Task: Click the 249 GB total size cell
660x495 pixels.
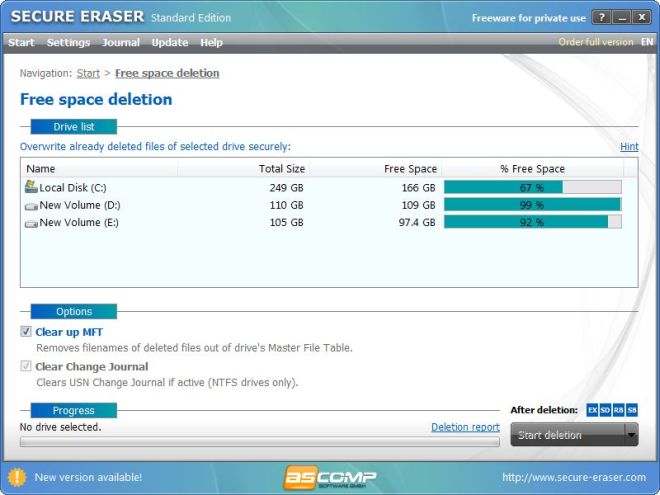Action: [286, 188]
